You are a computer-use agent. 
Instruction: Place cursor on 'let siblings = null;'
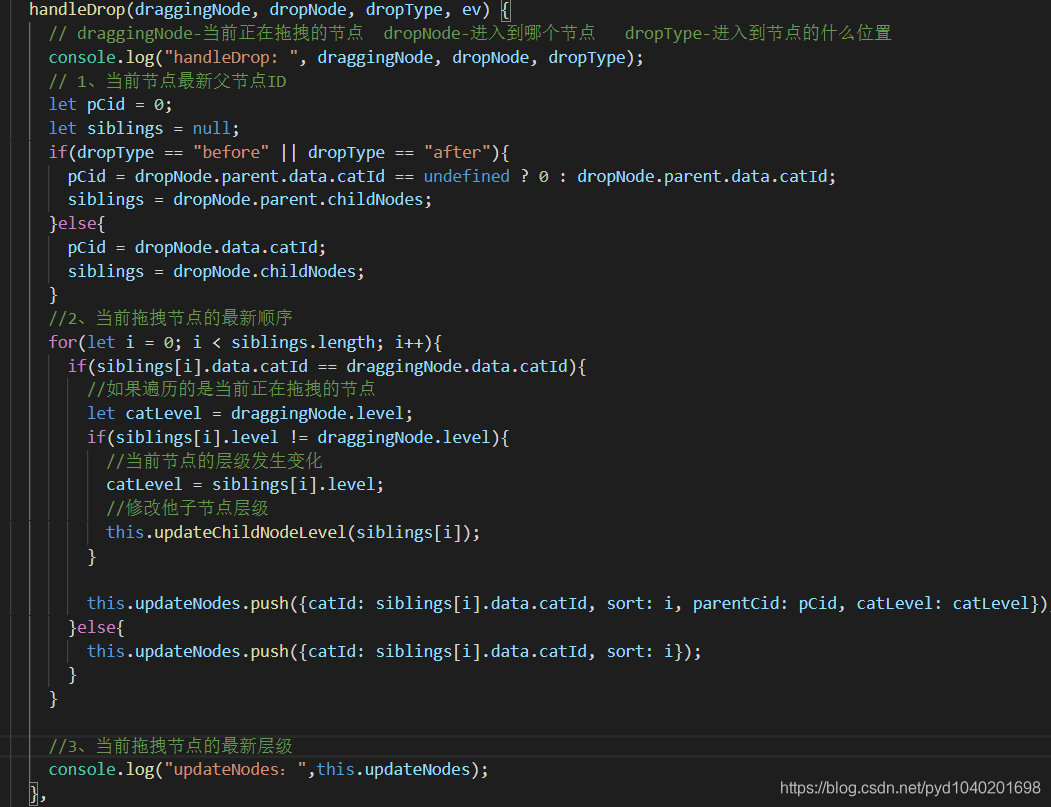tap(144, 129)
